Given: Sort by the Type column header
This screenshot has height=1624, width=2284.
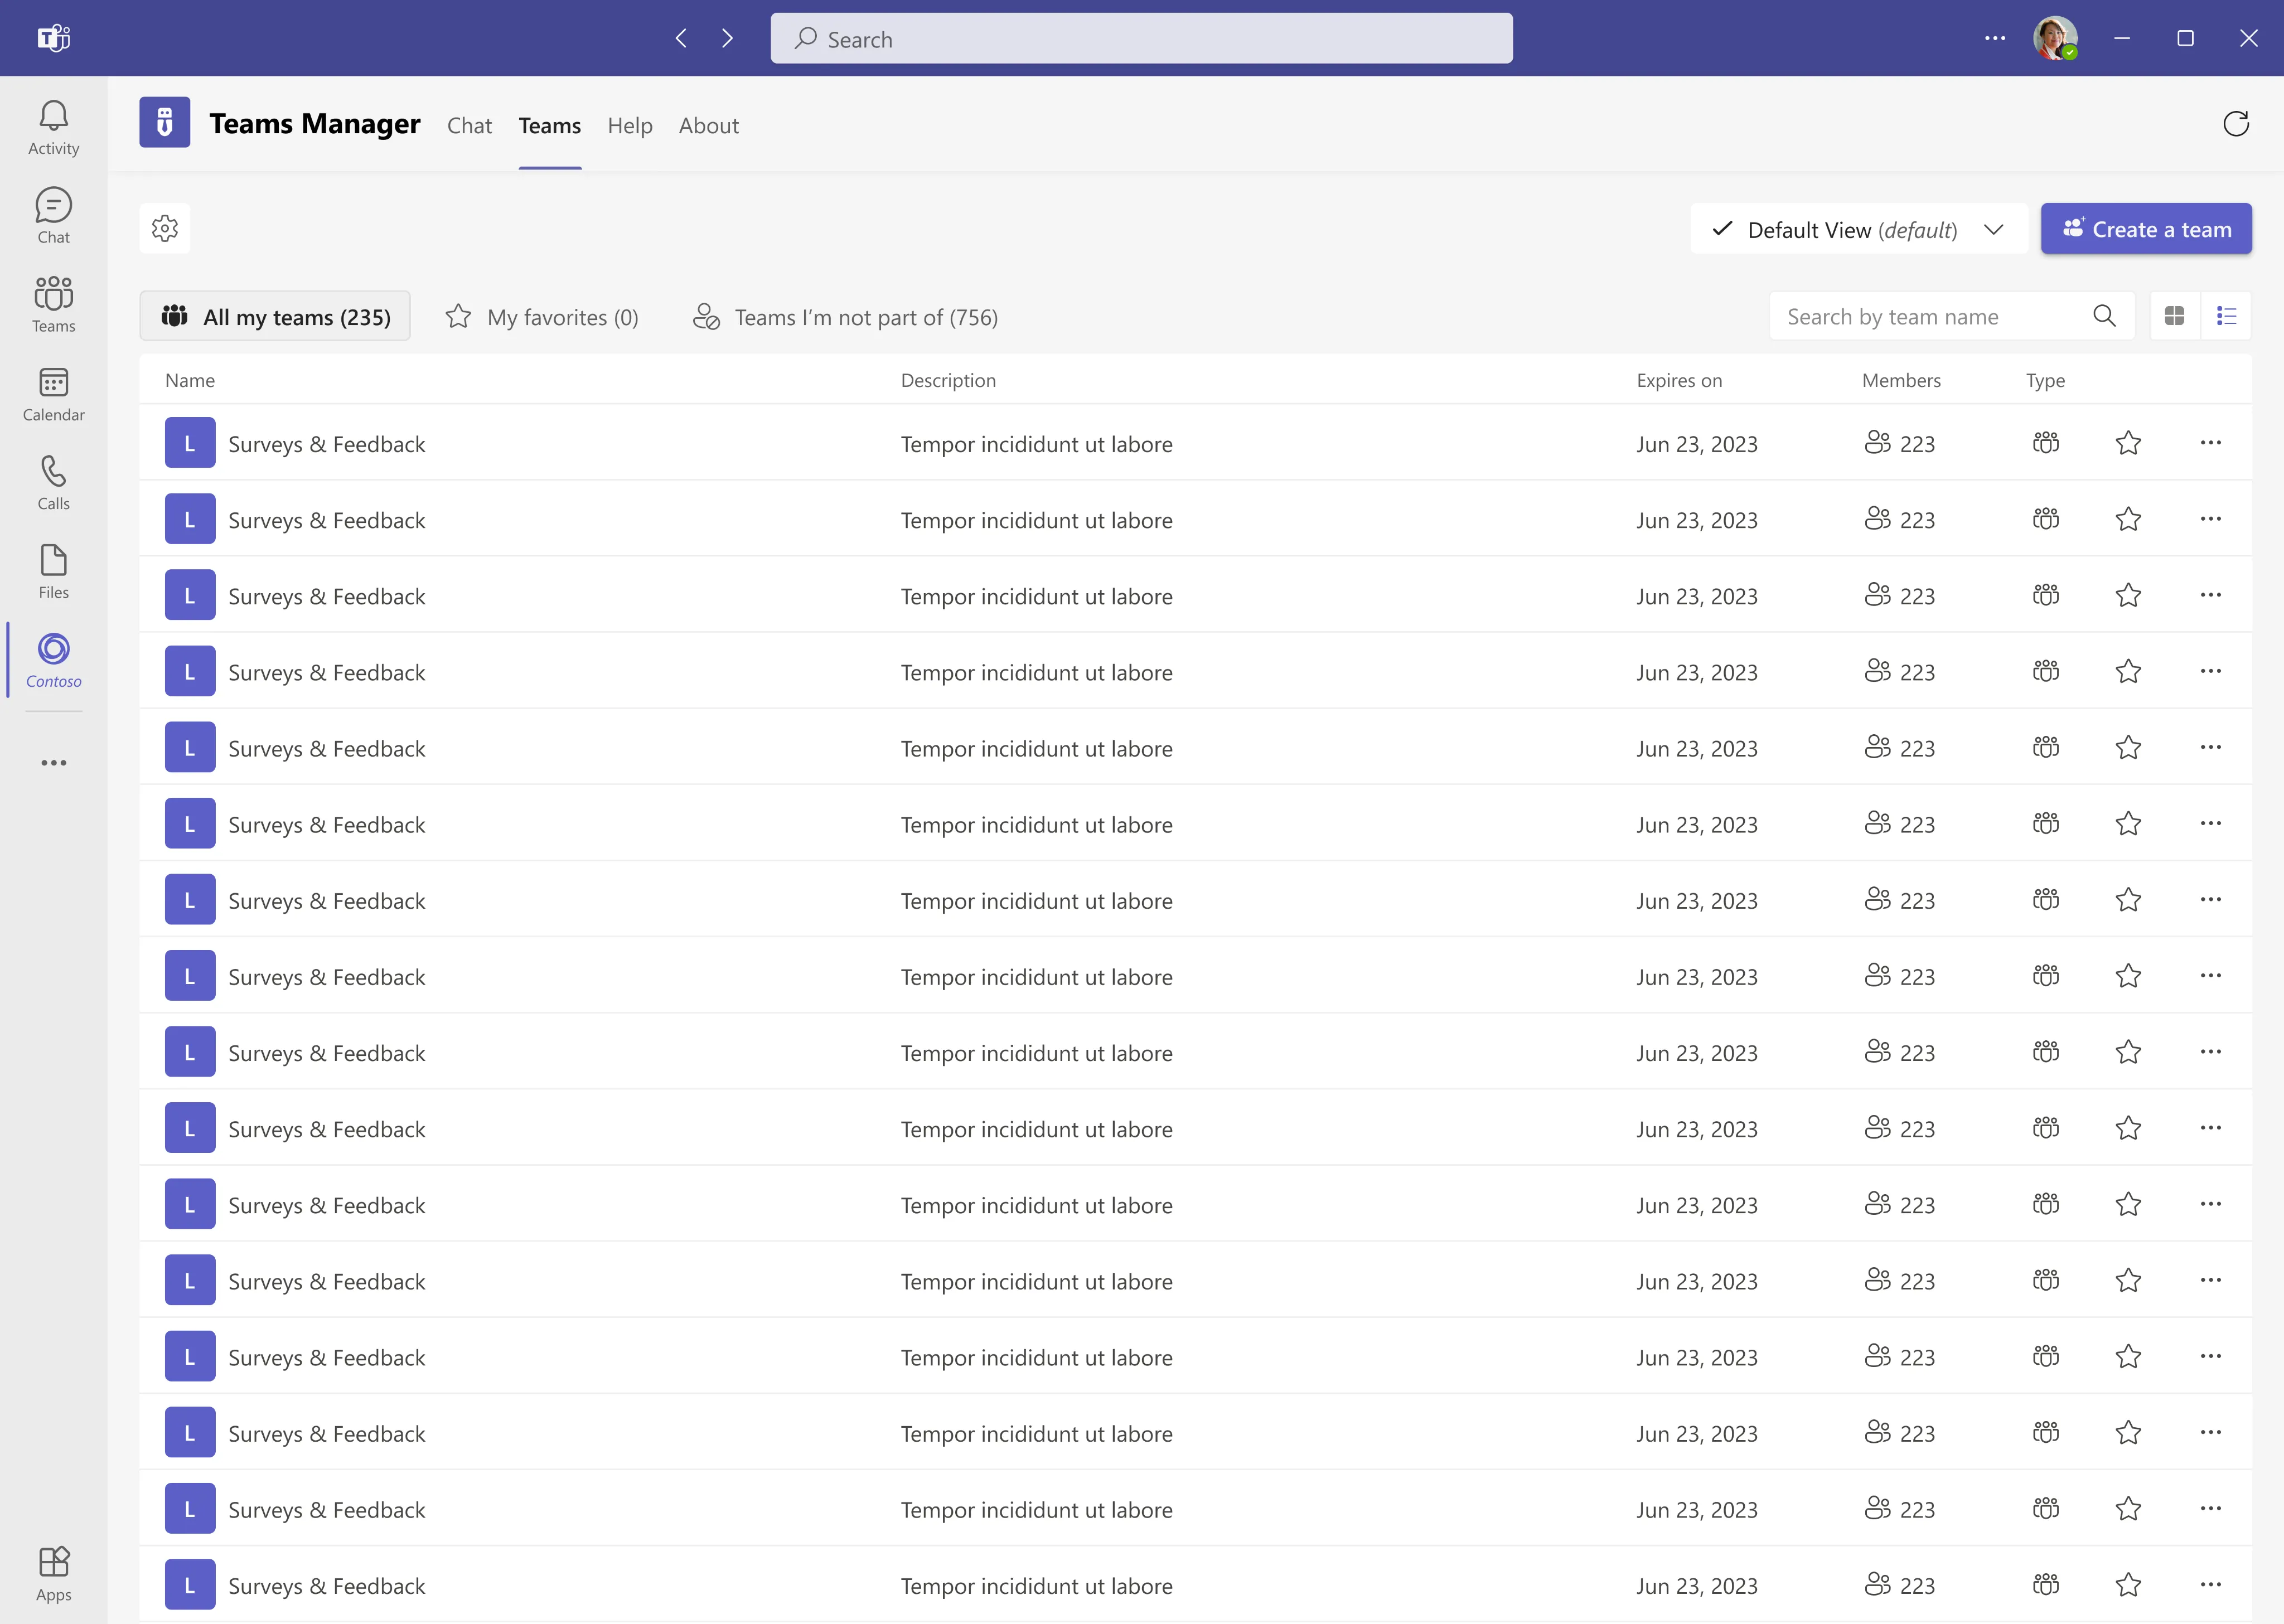Looking at the screenshot, I should (2045, 380).
